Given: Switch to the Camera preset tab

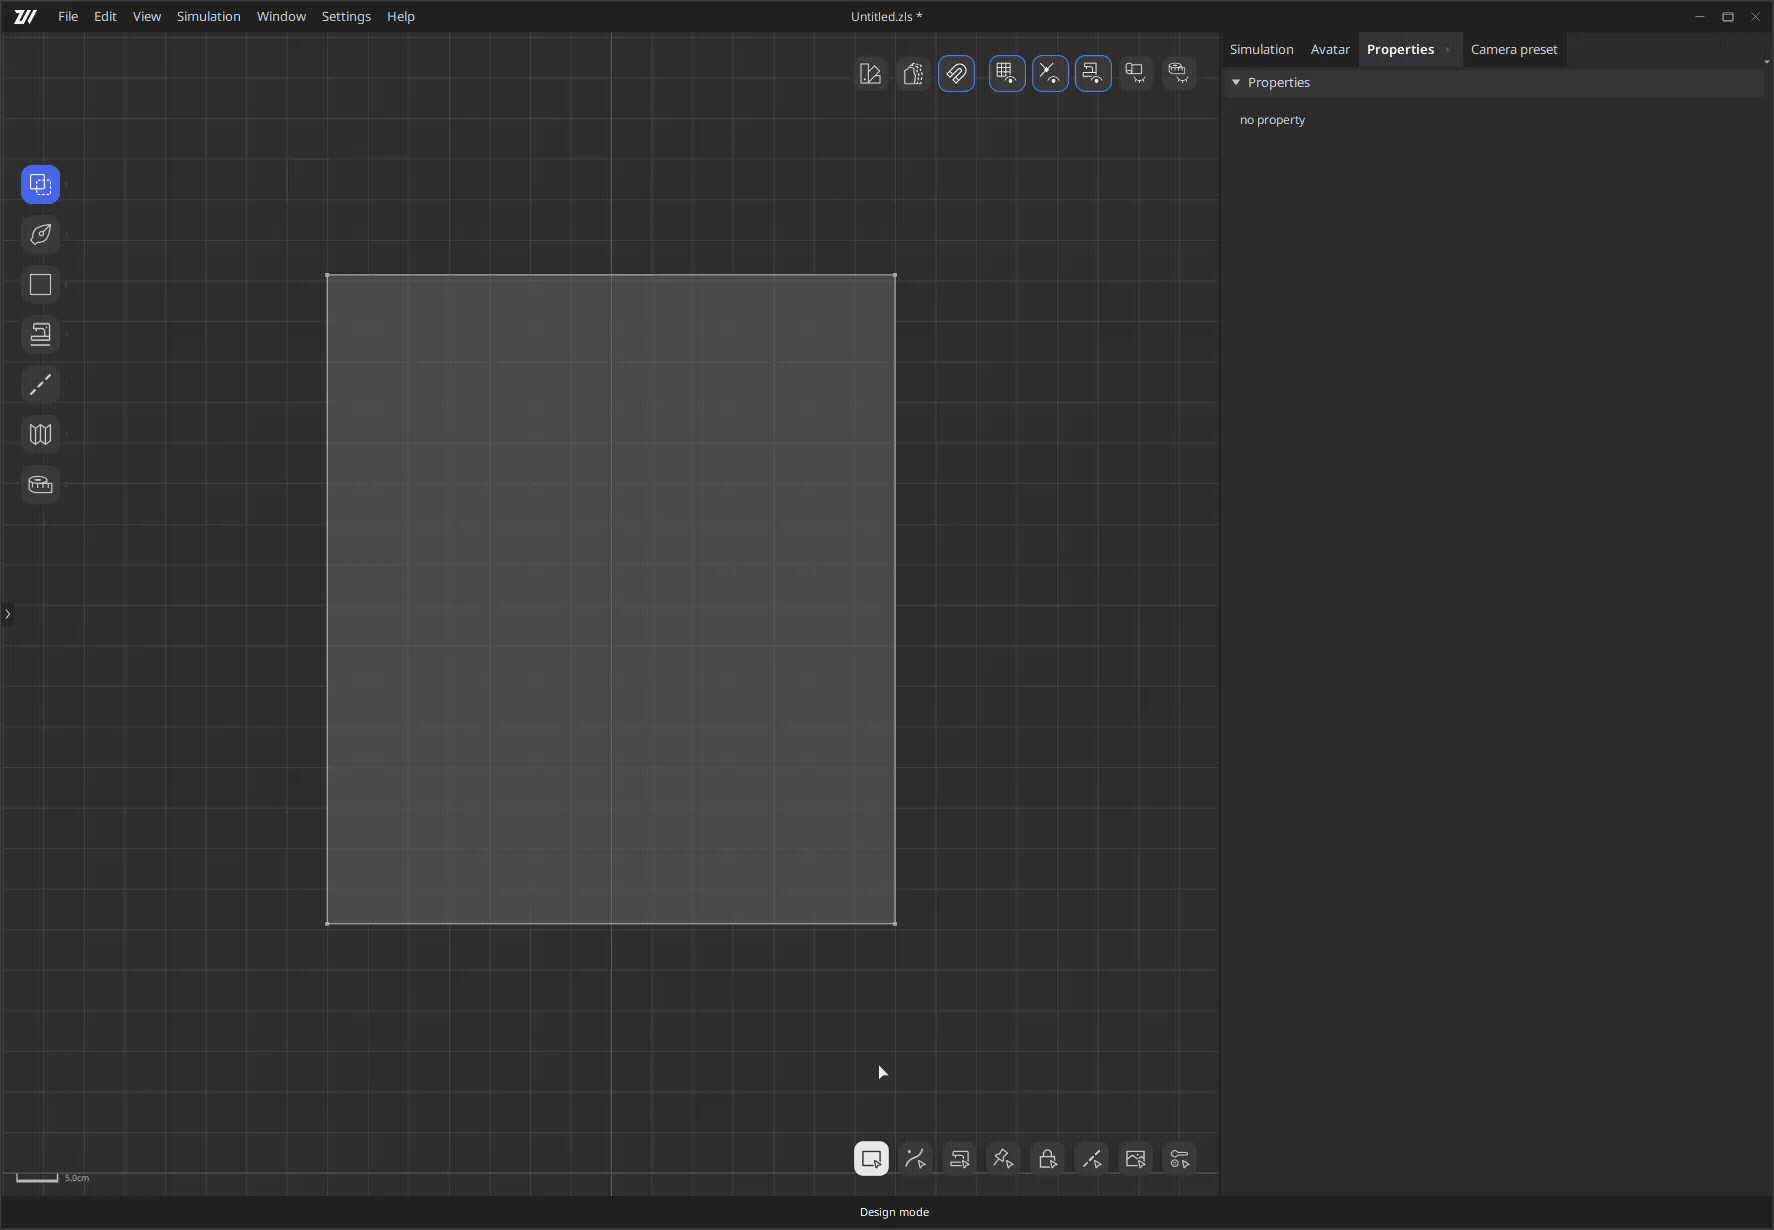Looking at the screenshot, I should coord(1513,50).
